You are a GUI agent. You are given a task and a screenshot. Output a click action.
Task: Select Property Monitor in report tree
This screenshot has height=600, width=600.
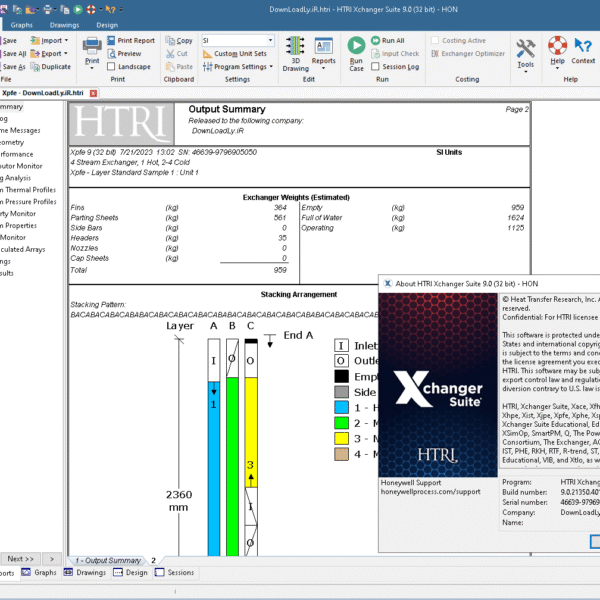coord(18,214)
